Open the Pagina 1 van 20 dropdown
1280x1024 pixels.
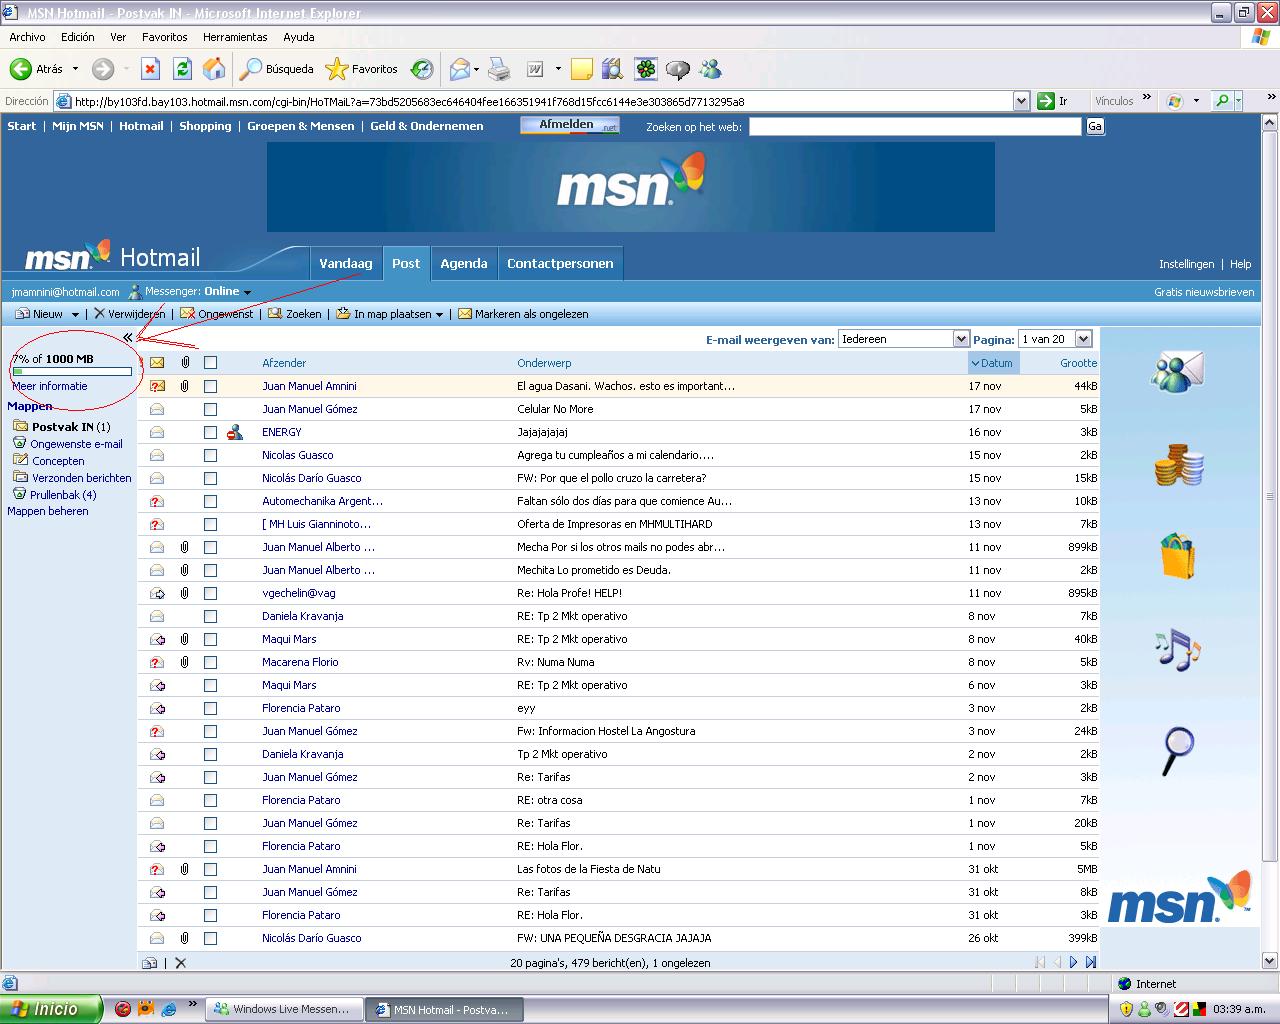pos(1055,339)
